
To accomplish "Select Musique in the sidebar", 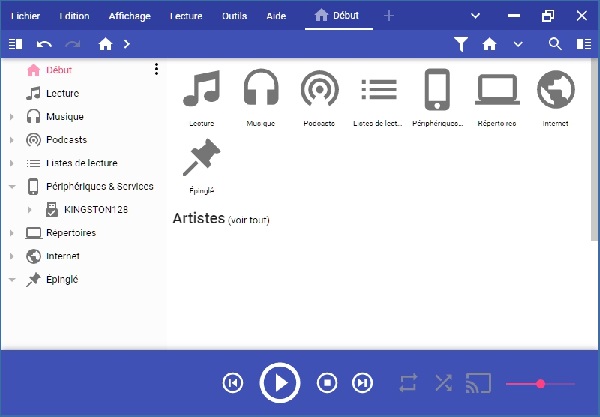I will click(65, 117).
